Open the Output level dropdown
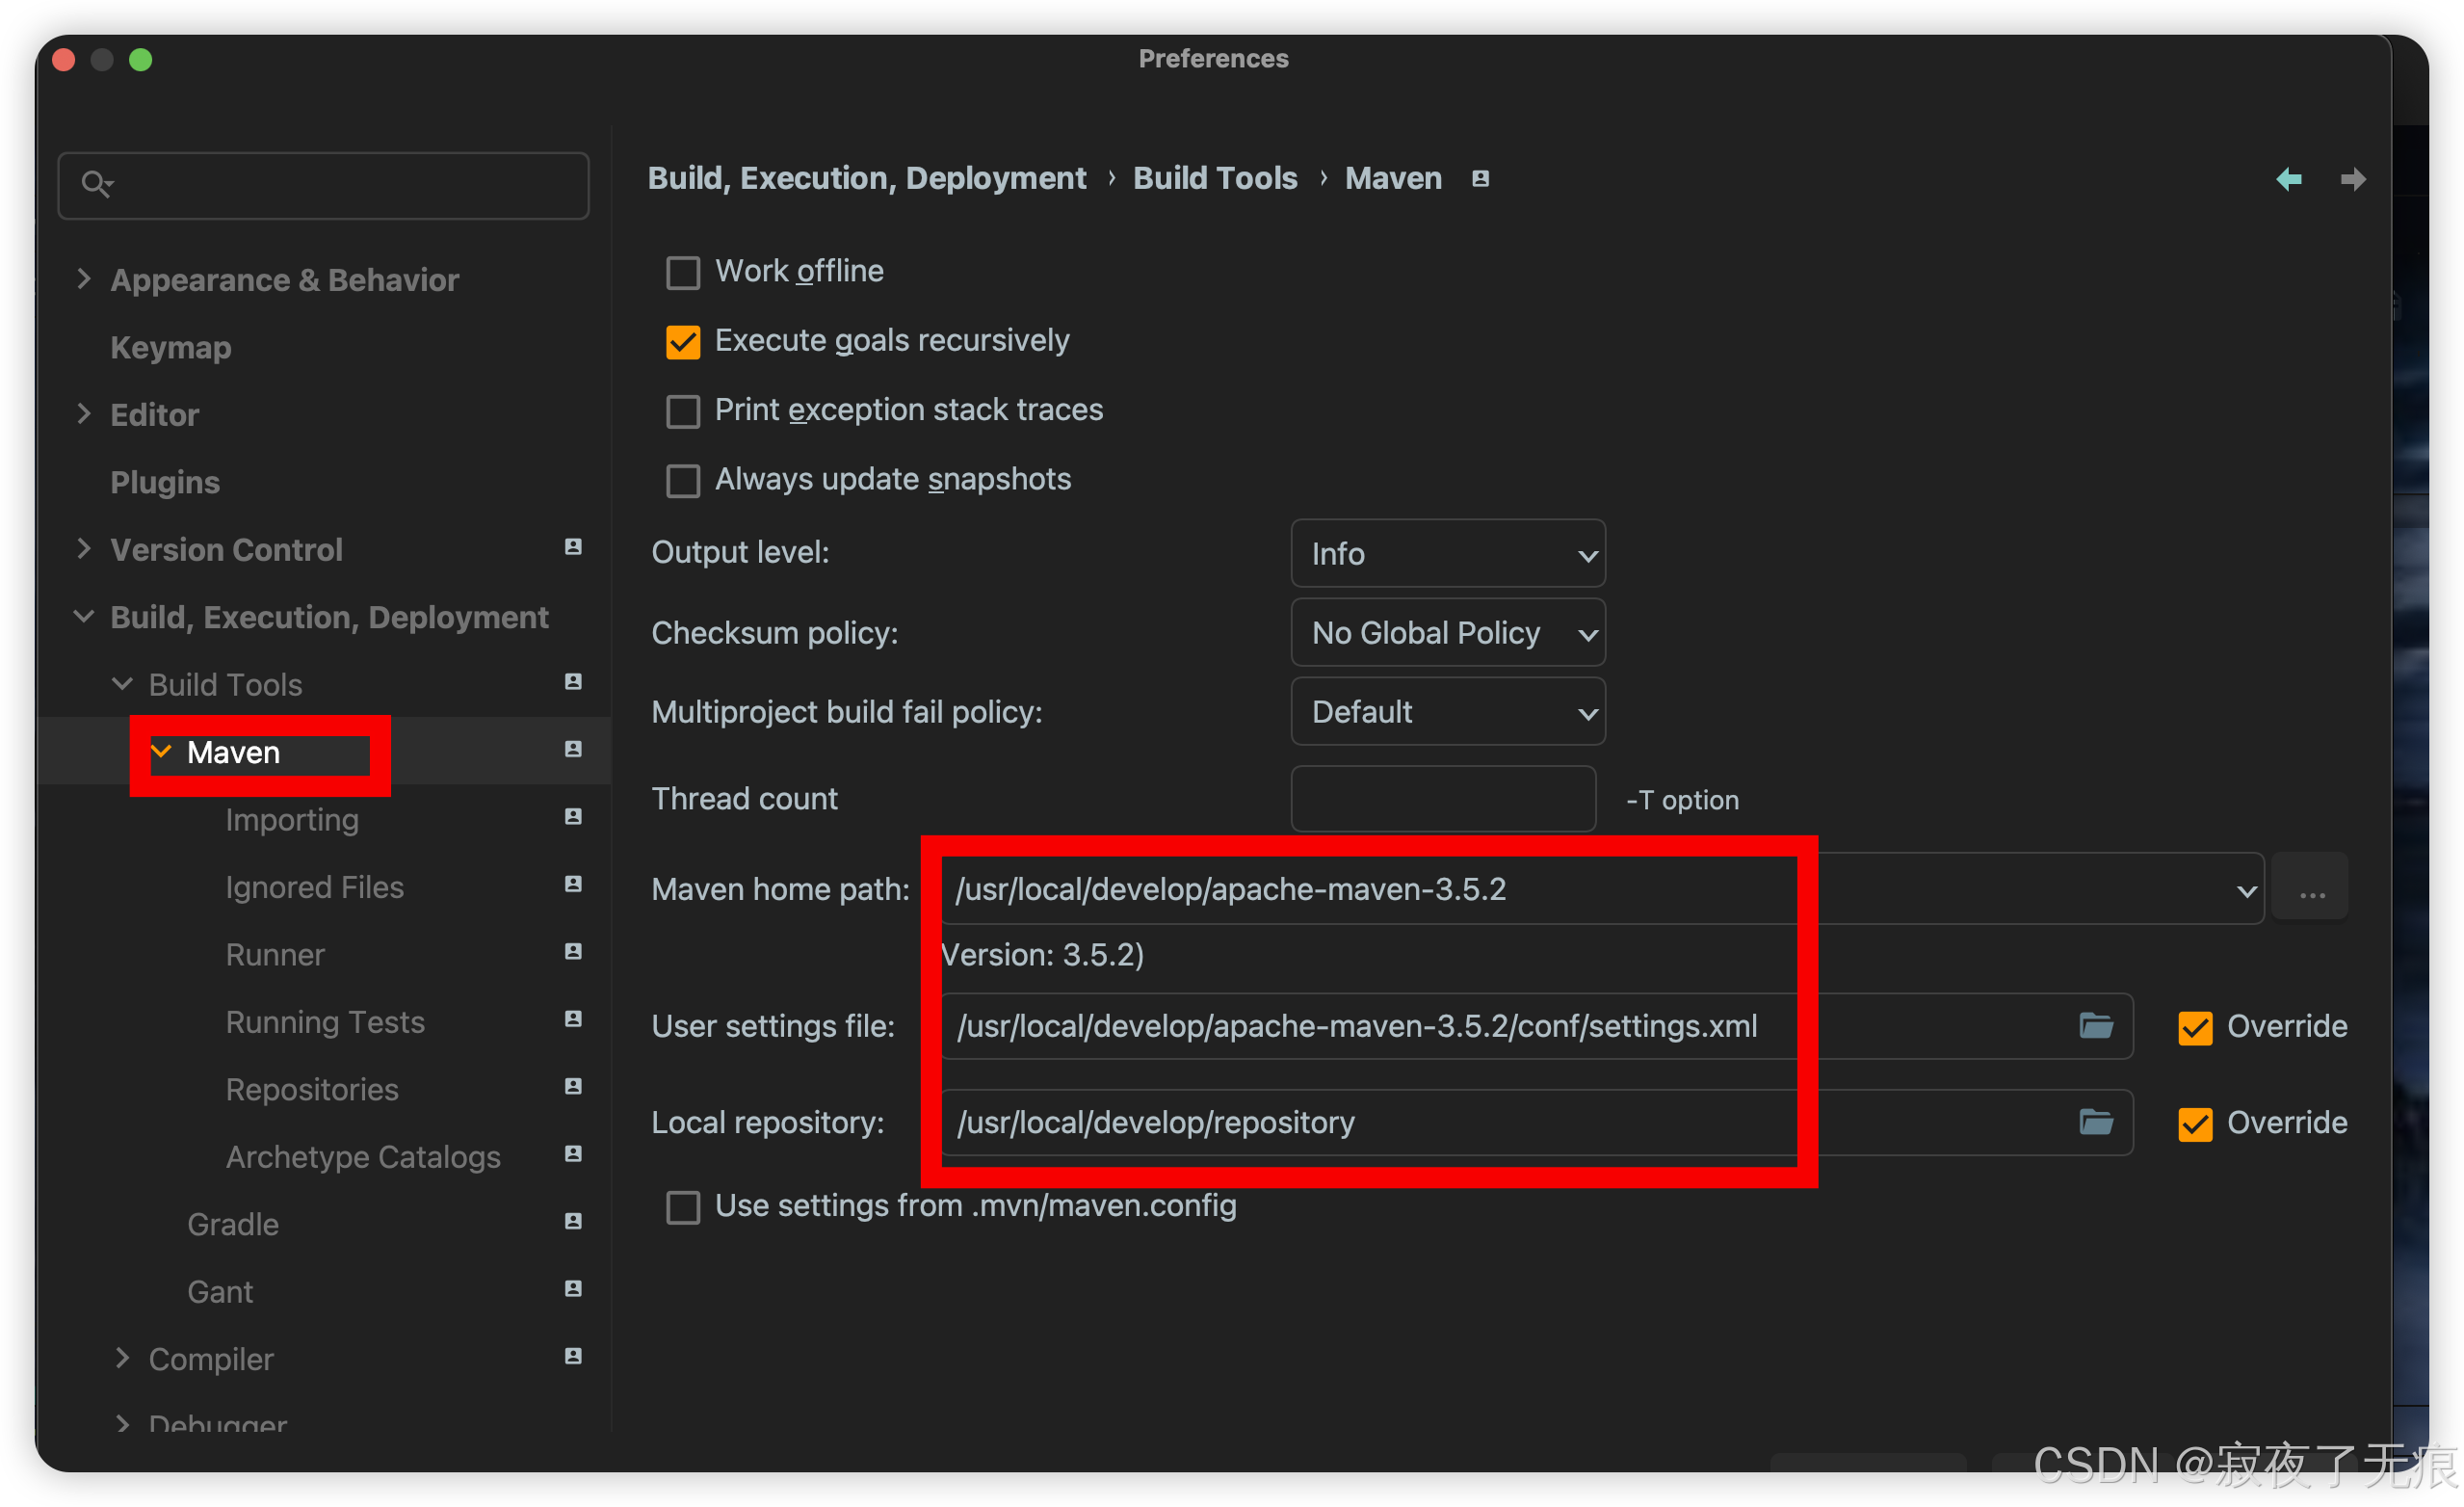 coord(1447,553)
